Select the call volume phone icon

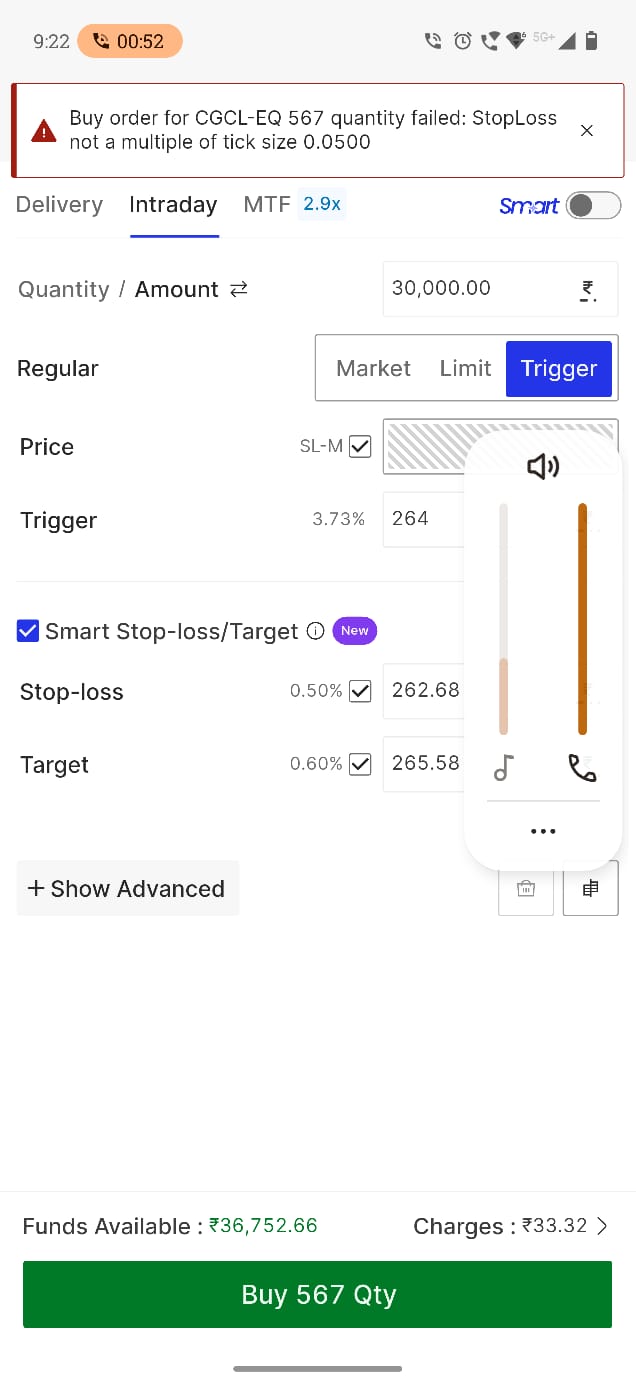tap(582, 768)
